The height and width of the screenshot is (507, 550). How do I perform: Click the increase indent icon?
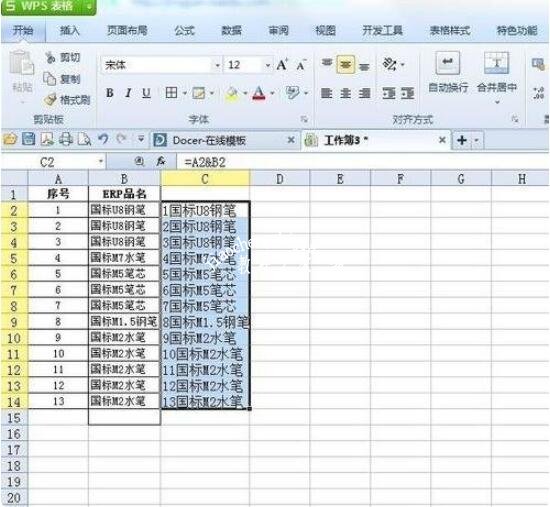coord(408,93)
